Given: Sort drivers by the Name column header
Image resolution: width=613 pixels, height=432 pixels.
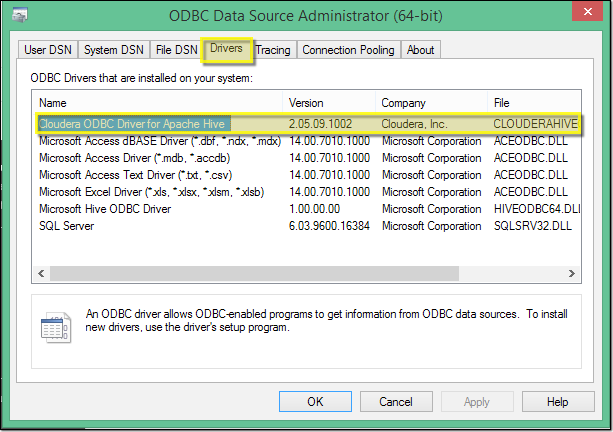Looking at the screenshot, I should click(158, 103).
